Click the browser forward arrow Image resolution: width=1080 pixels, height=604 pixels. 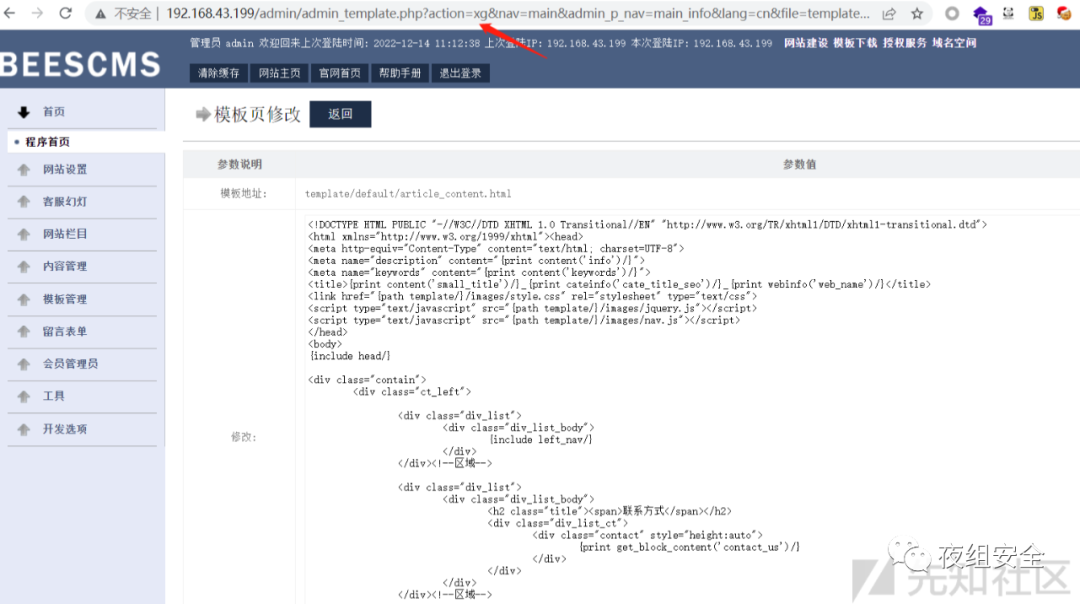pos(37,13)
